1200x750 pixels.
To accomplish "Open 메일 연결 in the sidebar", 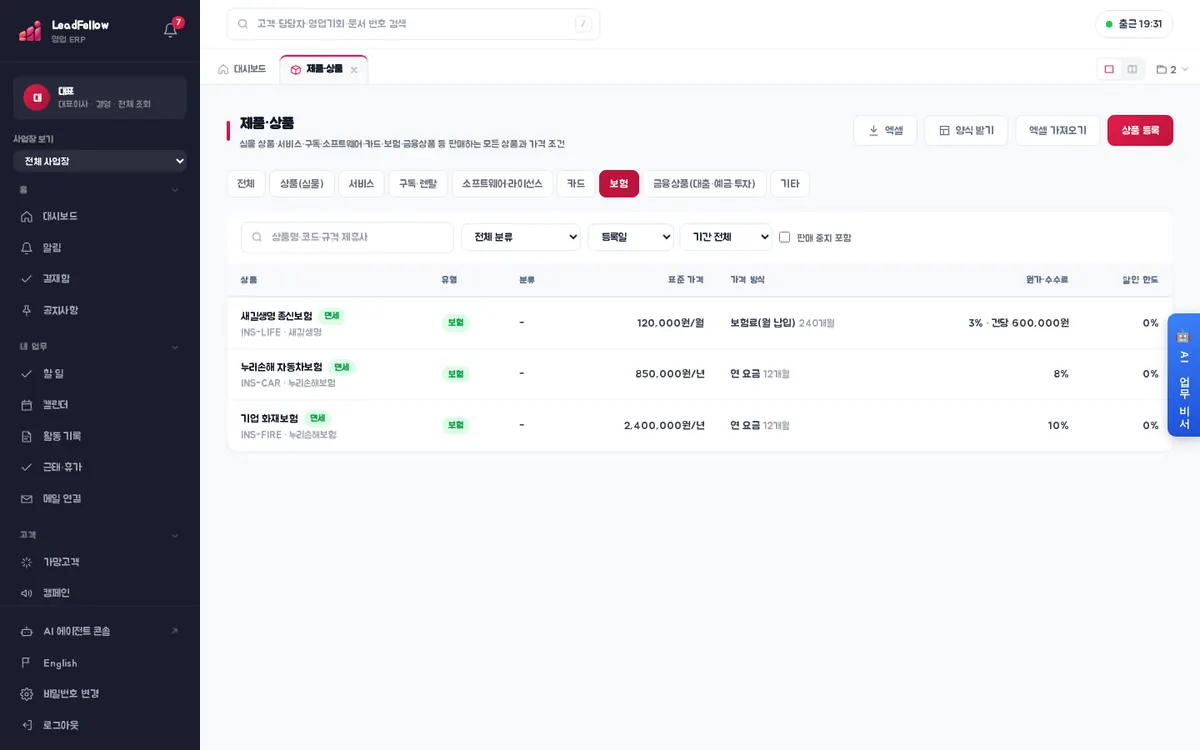I will pos(100,498).
